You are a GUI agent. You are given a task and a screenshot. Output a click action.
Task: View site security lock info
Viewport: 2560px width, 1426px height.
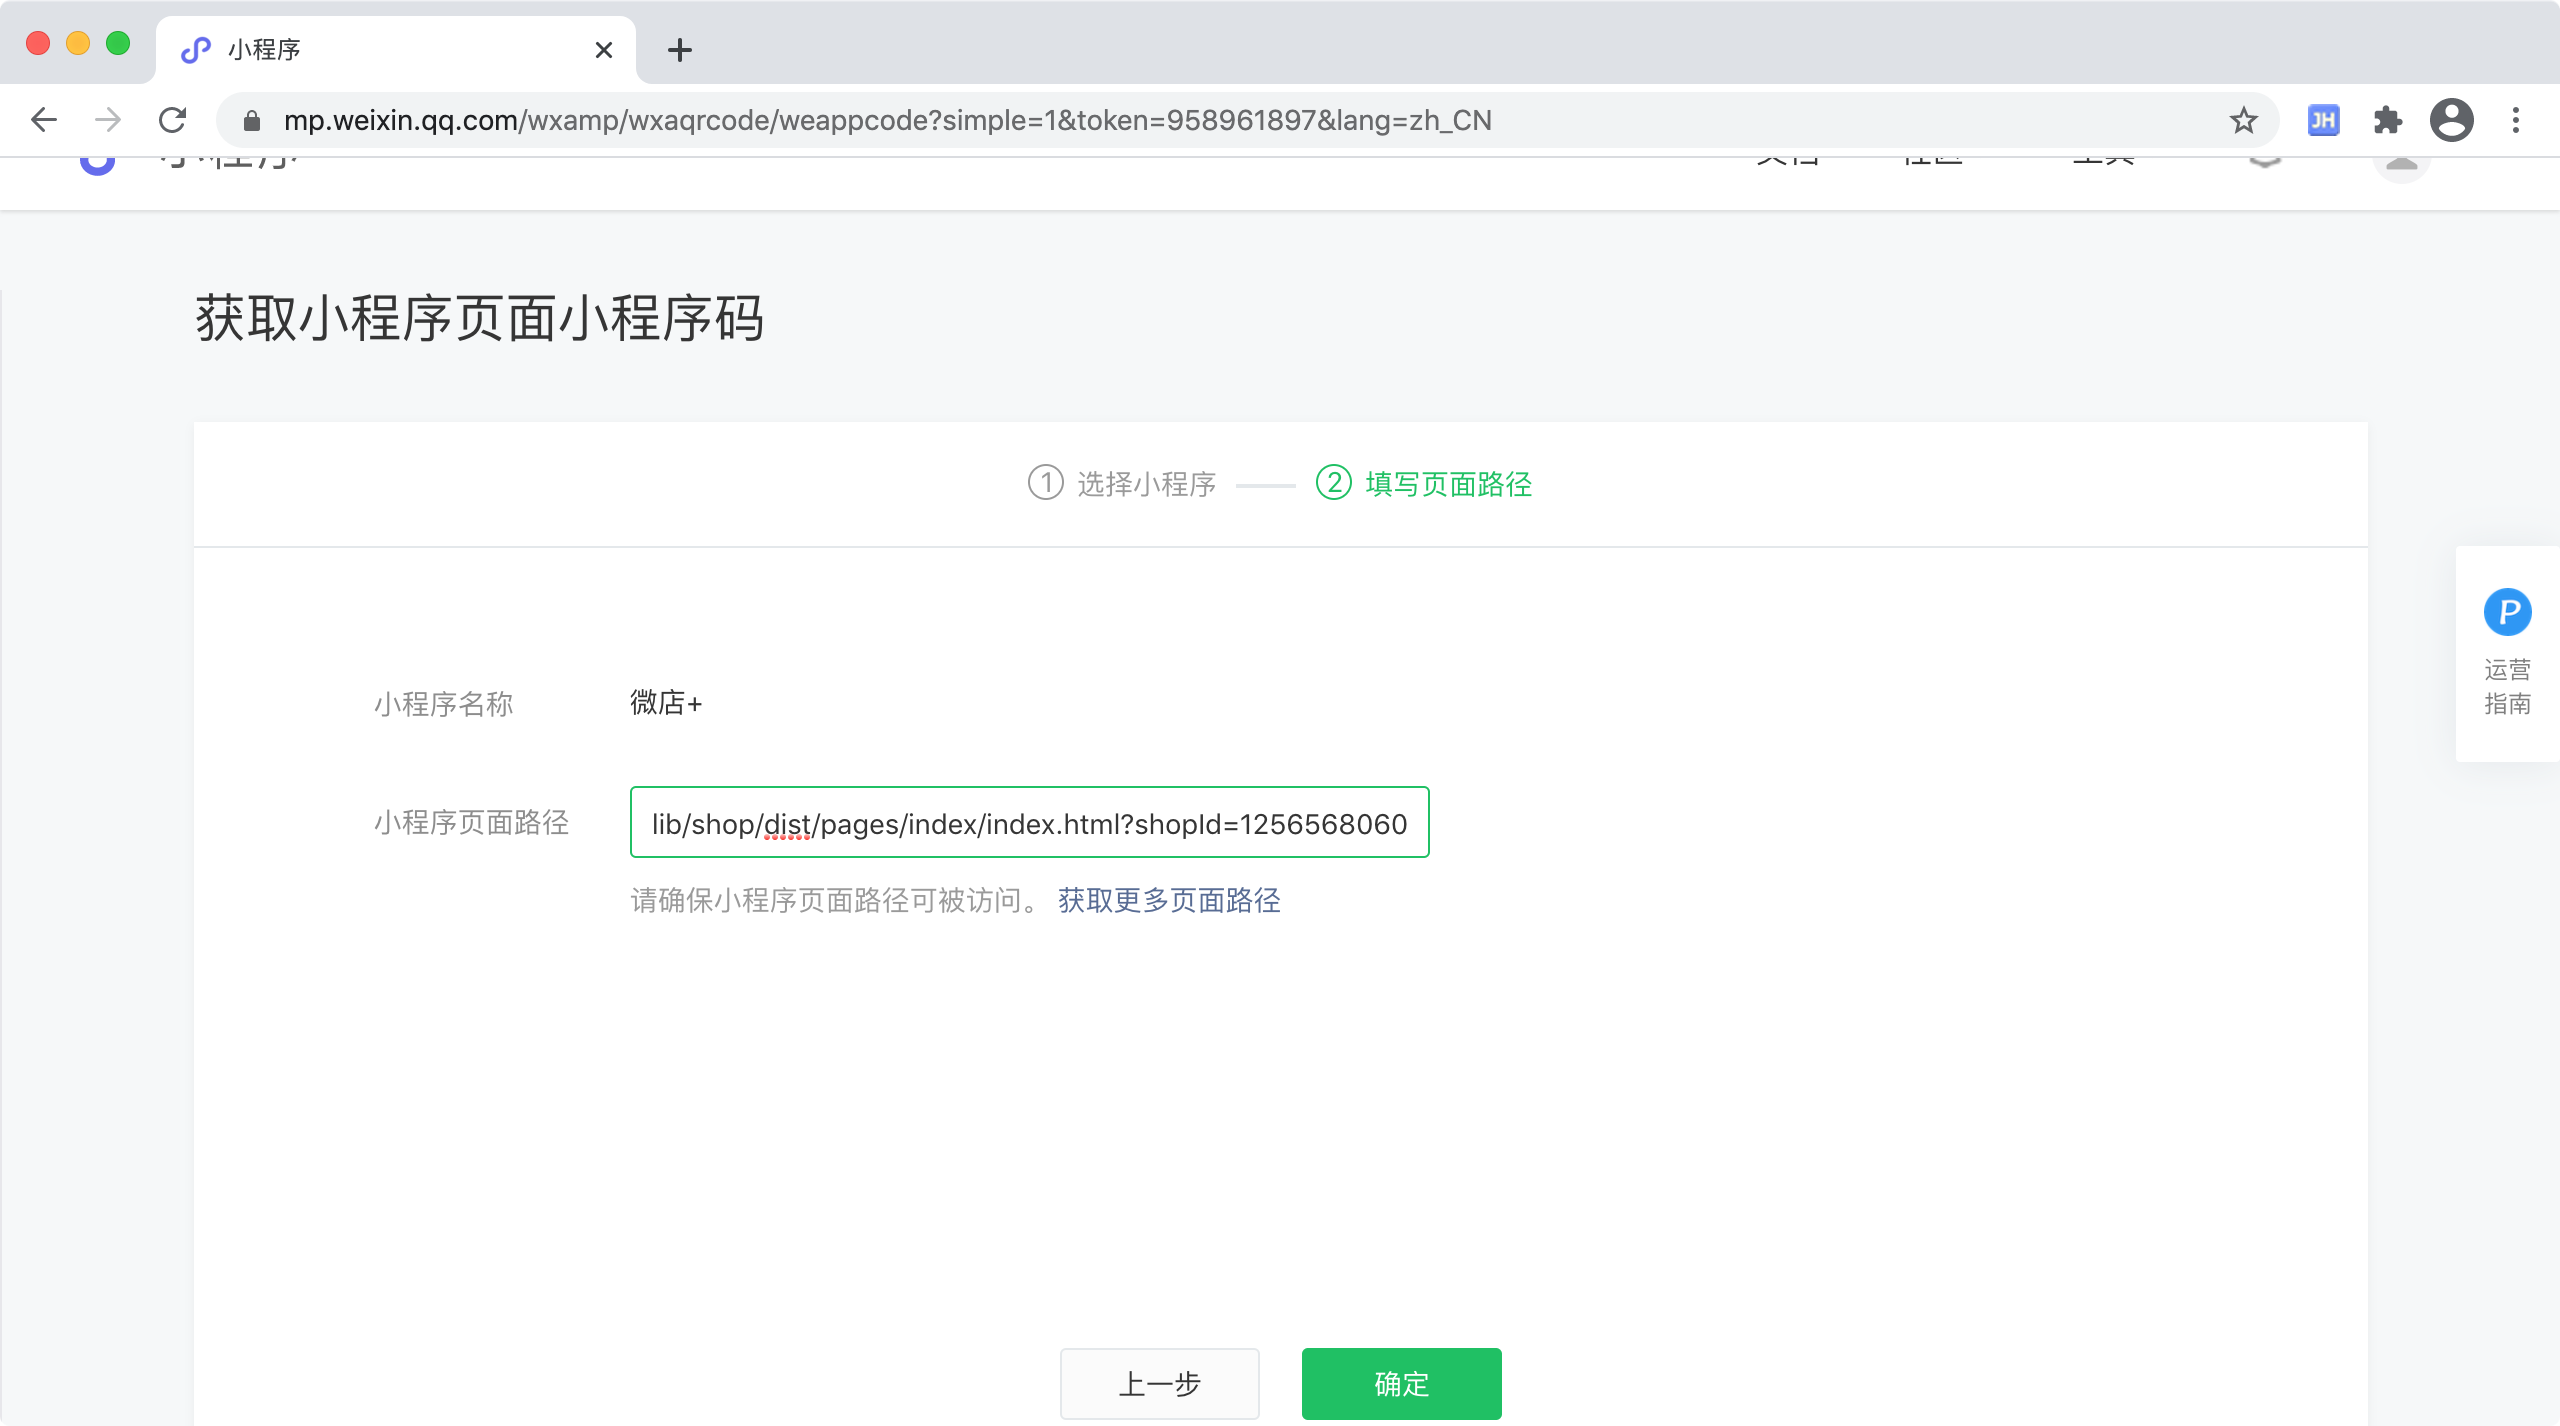tap(252, 120)
